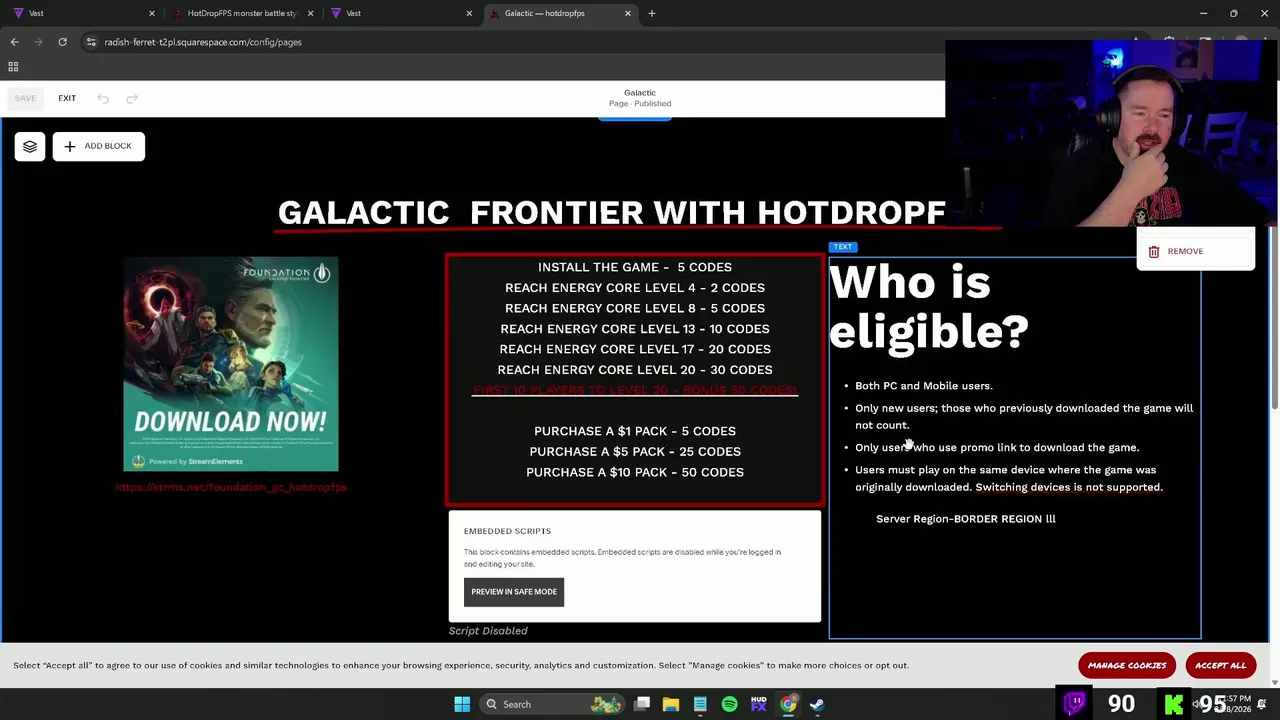Open the Windows Start menu
The height and width of the screenshot is (720, 1280).
point(462,704)
